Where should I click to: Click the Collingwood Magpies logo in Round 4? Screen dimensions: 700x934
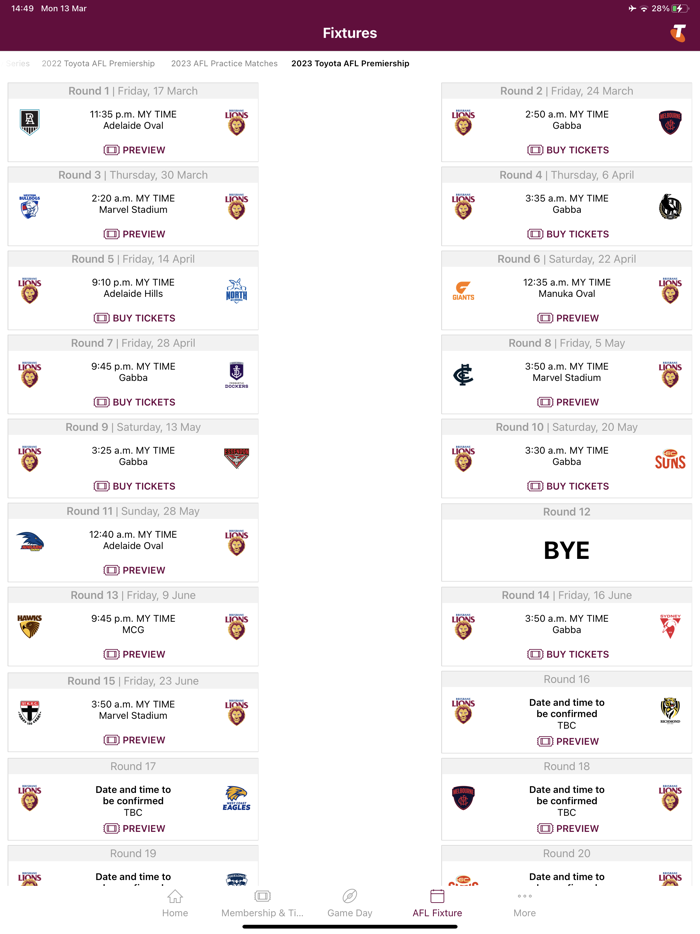[669, 207]
